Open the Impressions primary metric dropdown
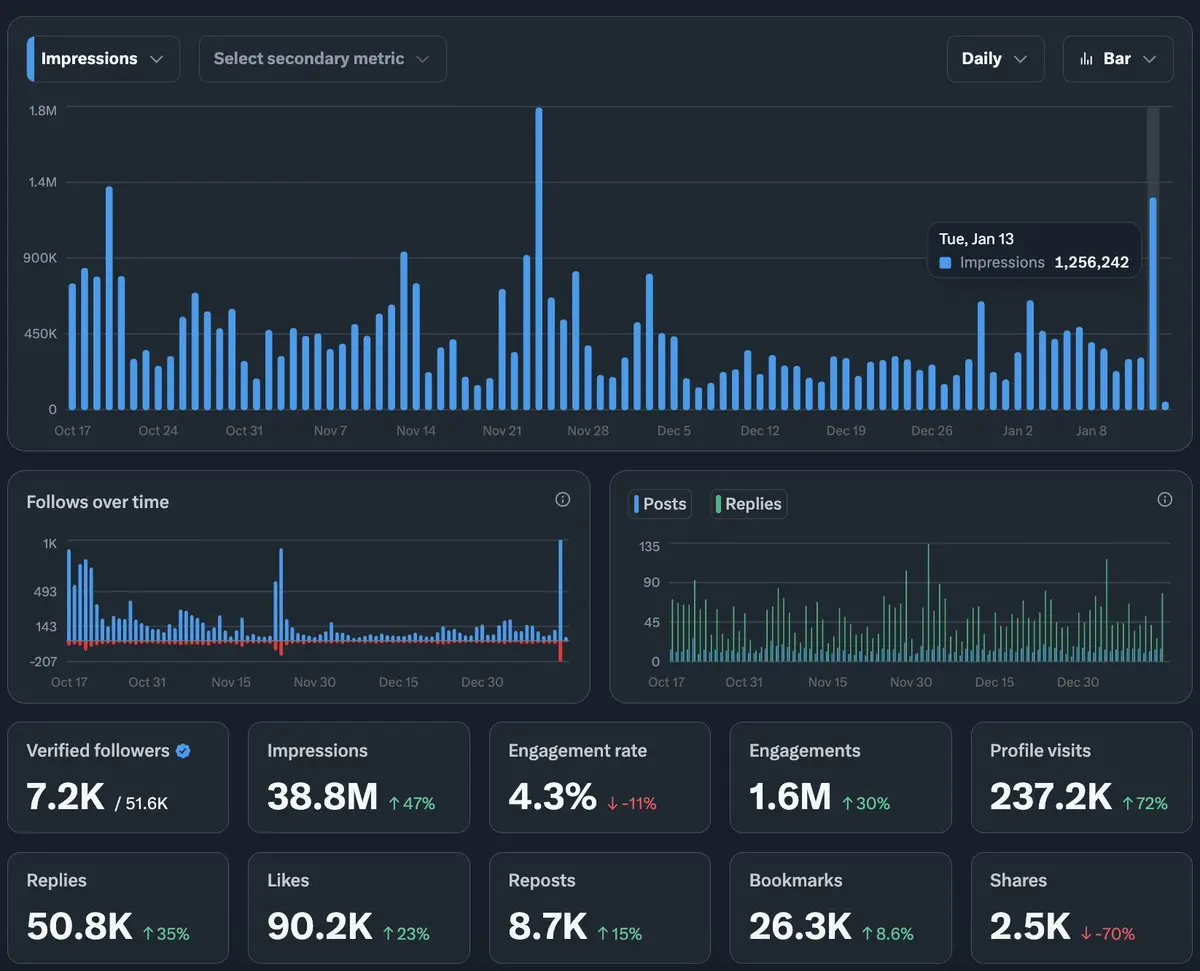This screenshot has width=1200, height=971. pos(104,59)
